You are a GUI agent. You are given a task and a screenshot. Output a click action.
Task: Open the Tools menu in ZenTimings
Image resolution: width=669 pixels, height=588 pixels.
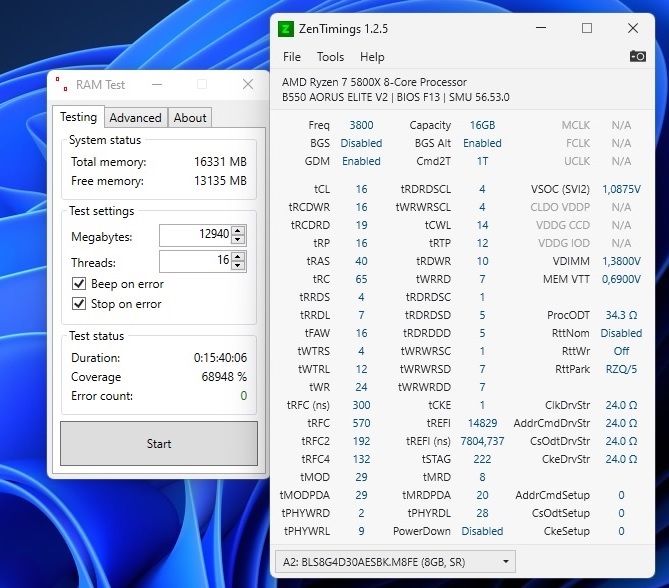click(330, 57)
